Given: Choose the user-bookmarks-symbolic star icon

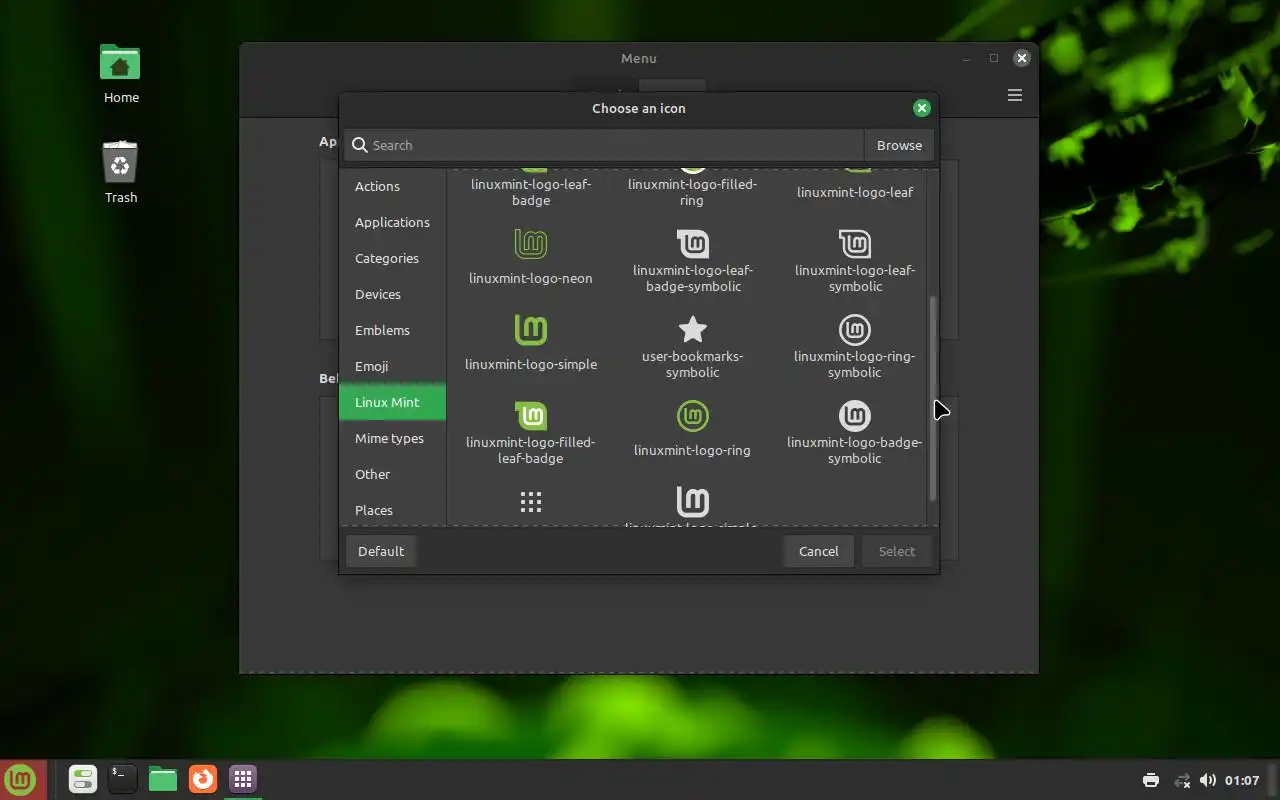Looking at the screenshot, I should coord(692,329).
